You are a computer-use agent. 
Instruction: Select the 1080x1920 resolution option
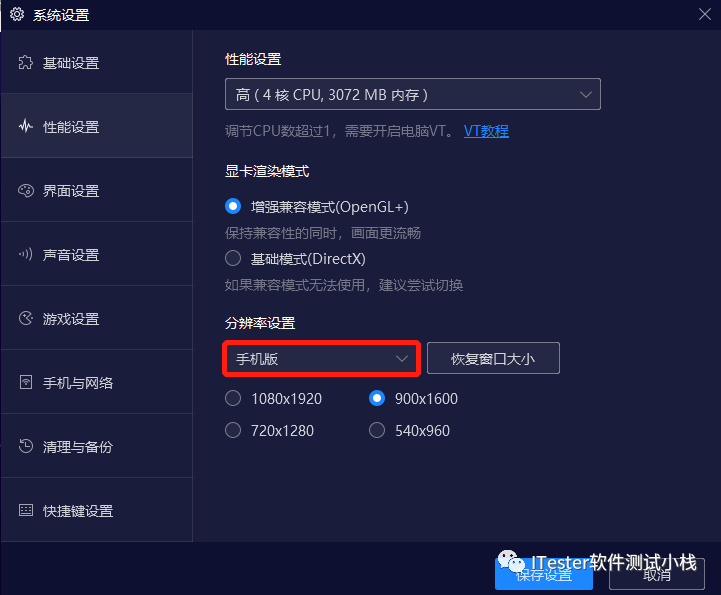pos(233,398)
